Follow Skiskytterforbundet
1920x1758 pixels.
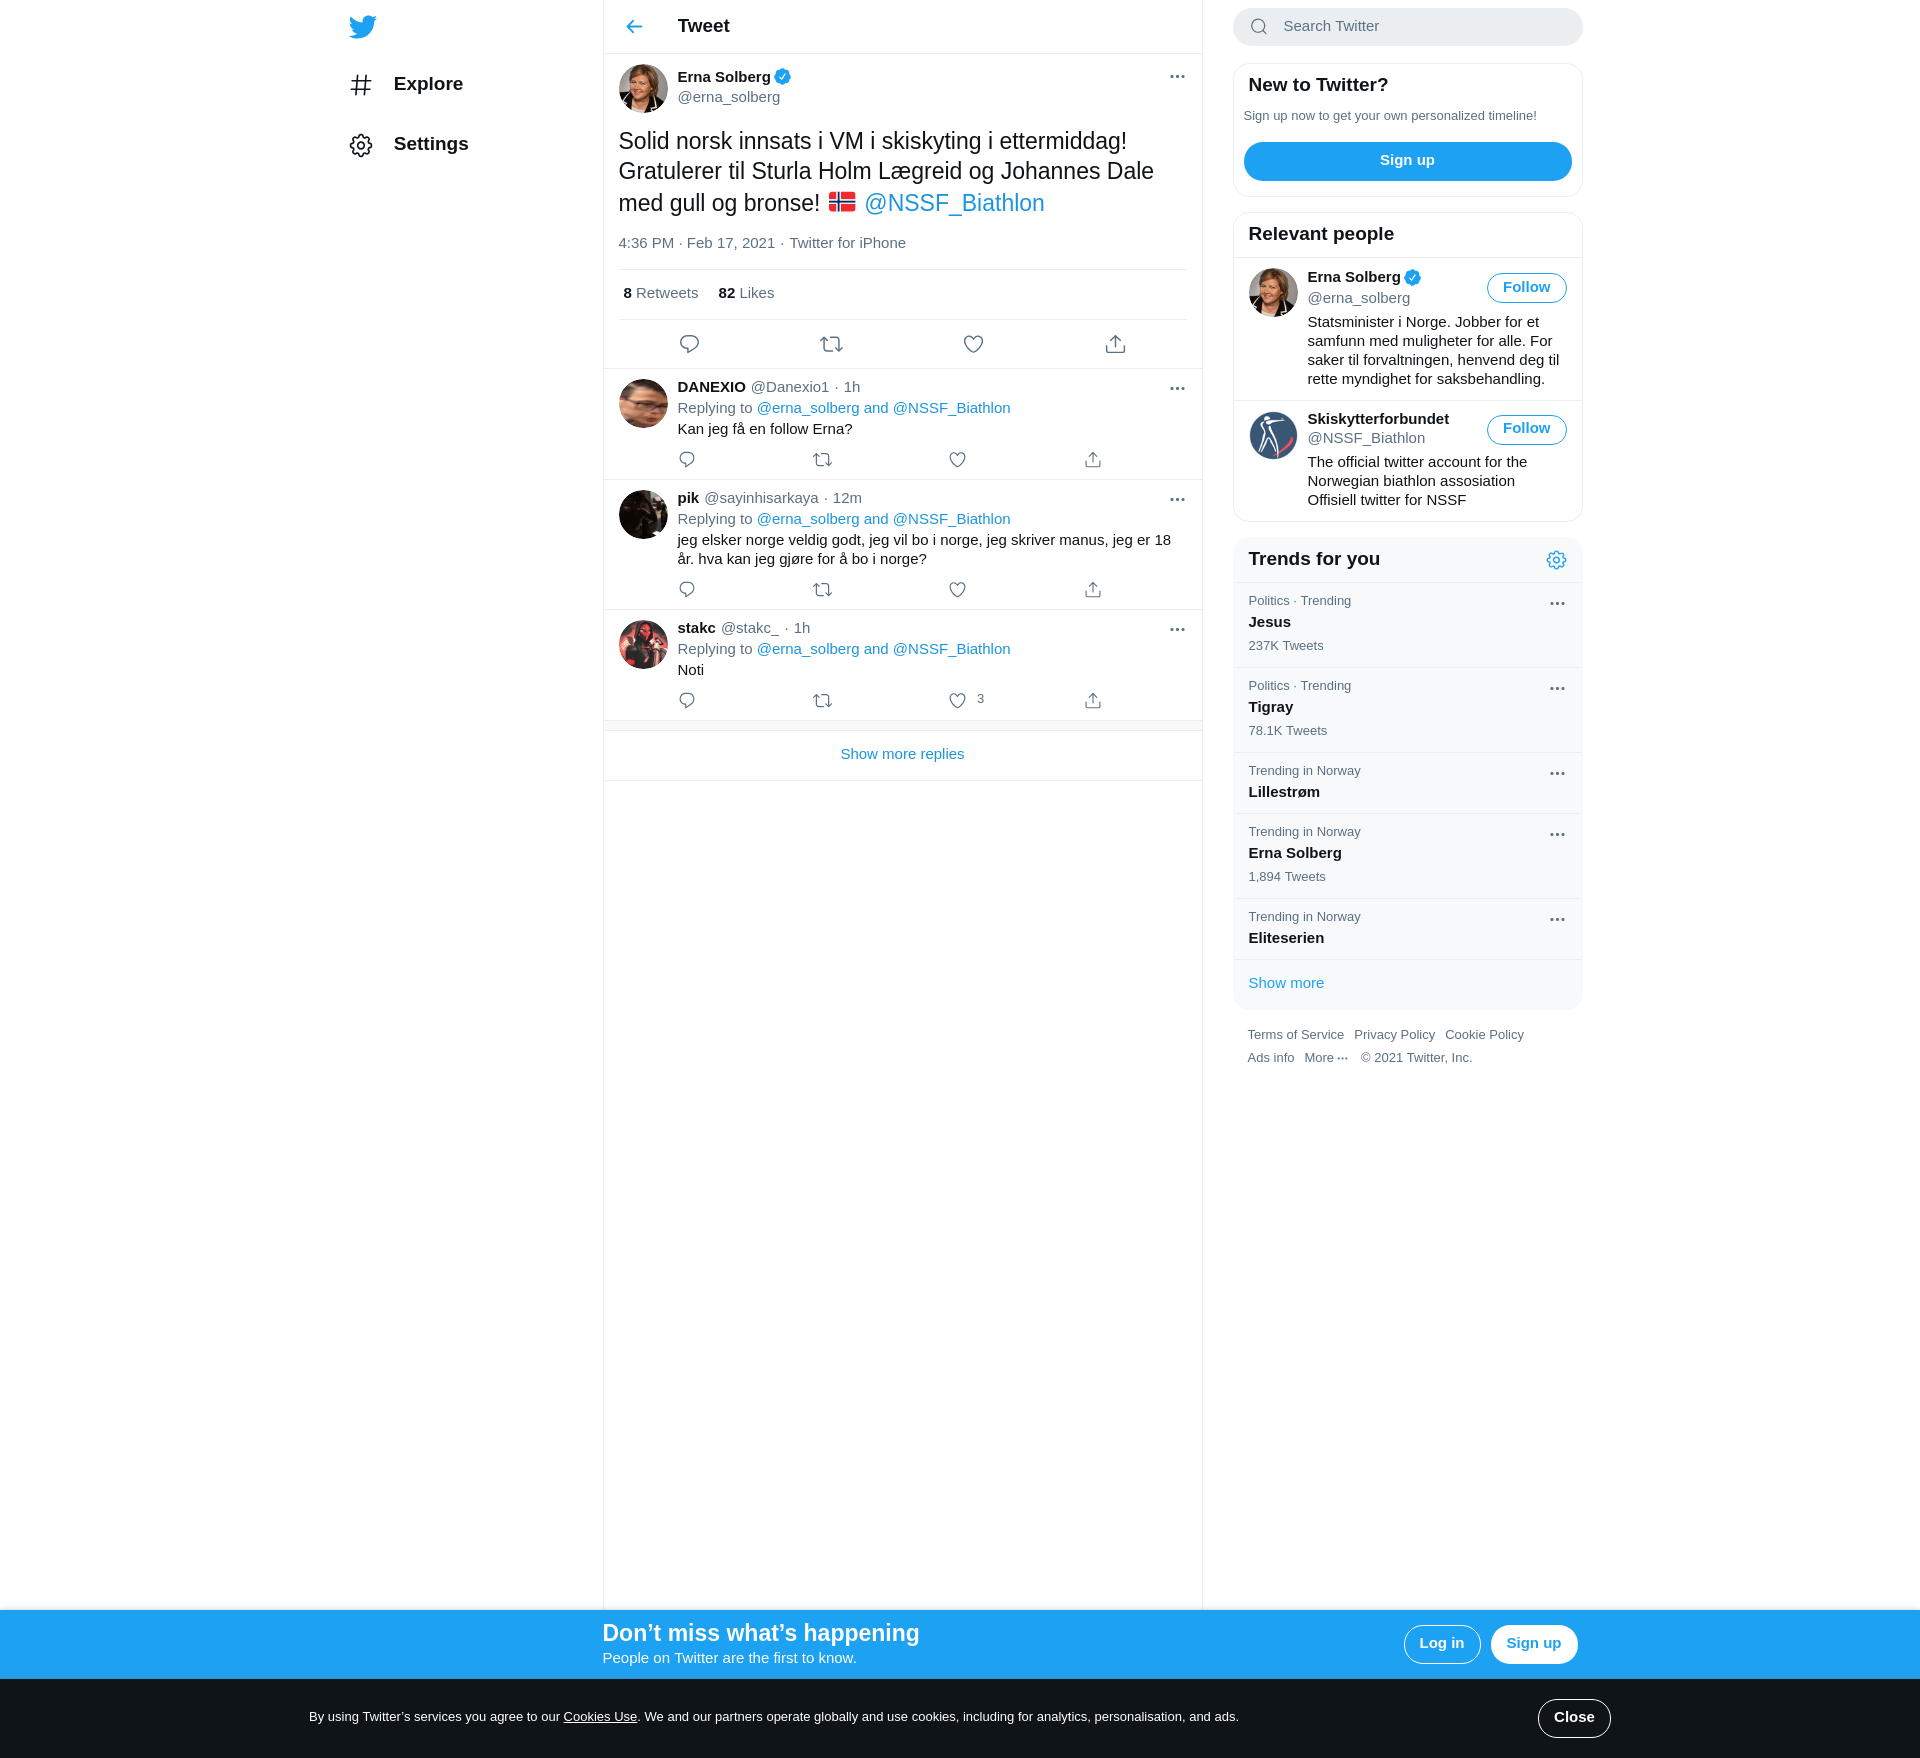tap(1526, 429)
